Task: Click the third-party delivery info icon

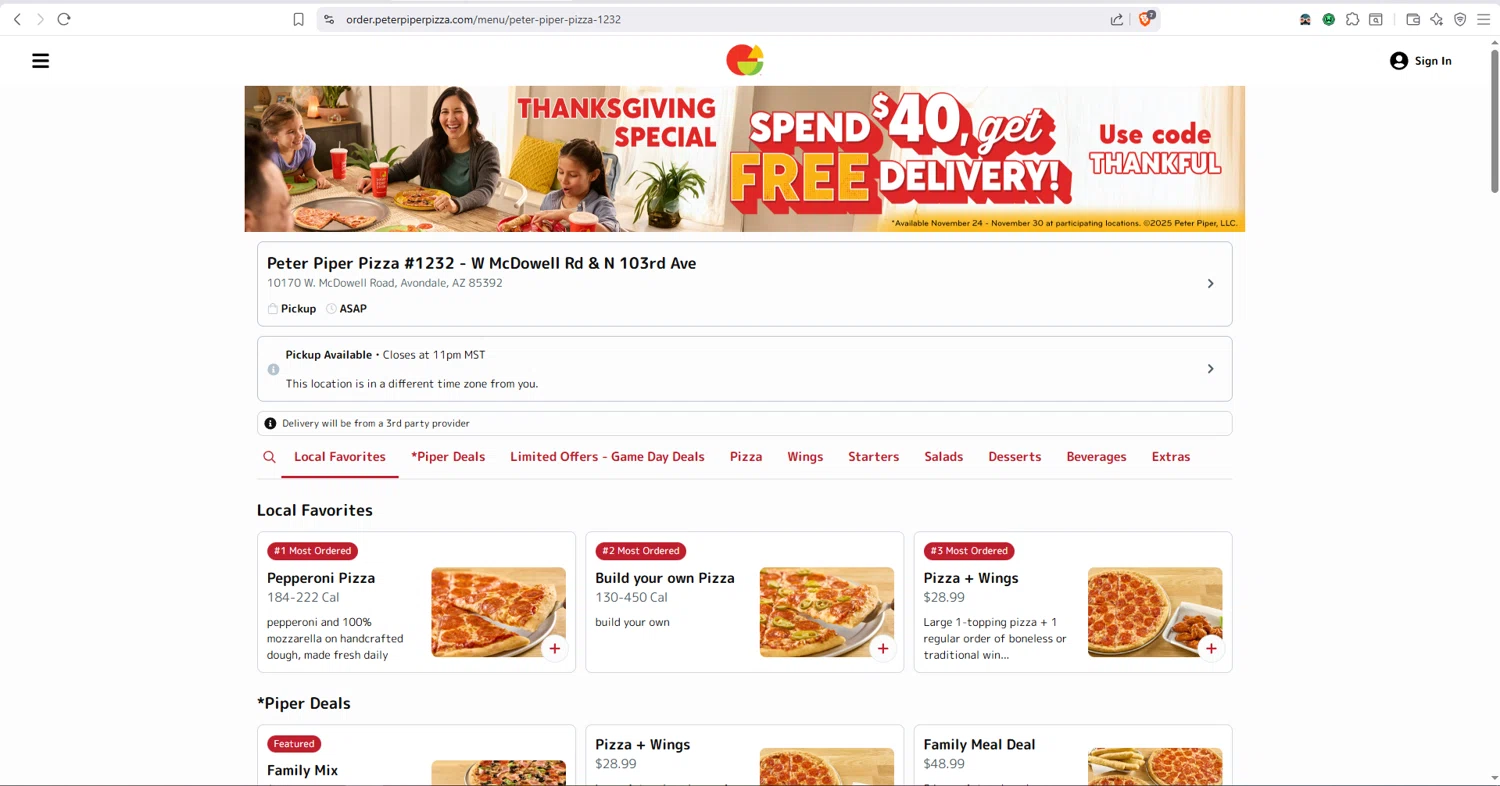Action: [270, 424]
